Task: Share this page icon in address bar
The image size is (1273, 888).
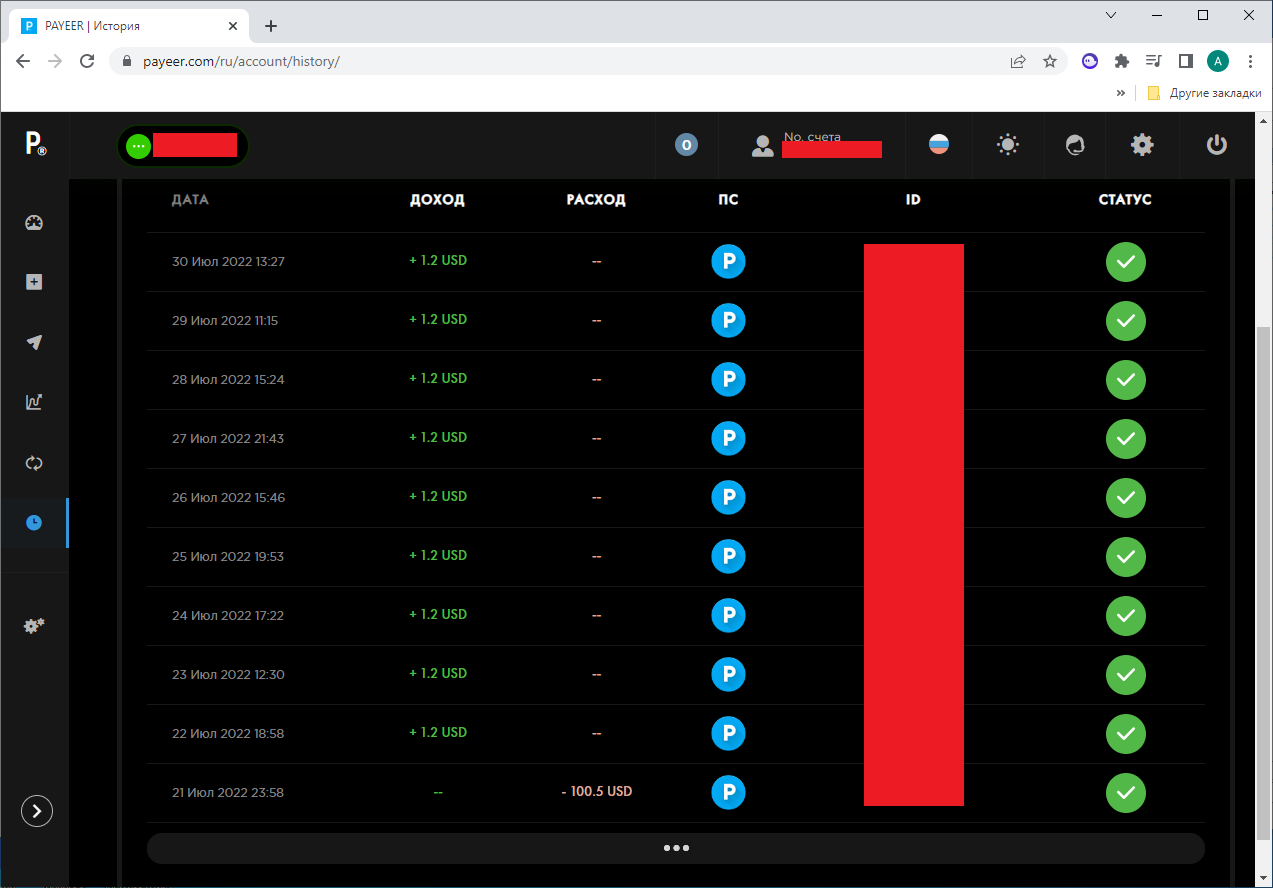Action: [x=1018, y=61]
